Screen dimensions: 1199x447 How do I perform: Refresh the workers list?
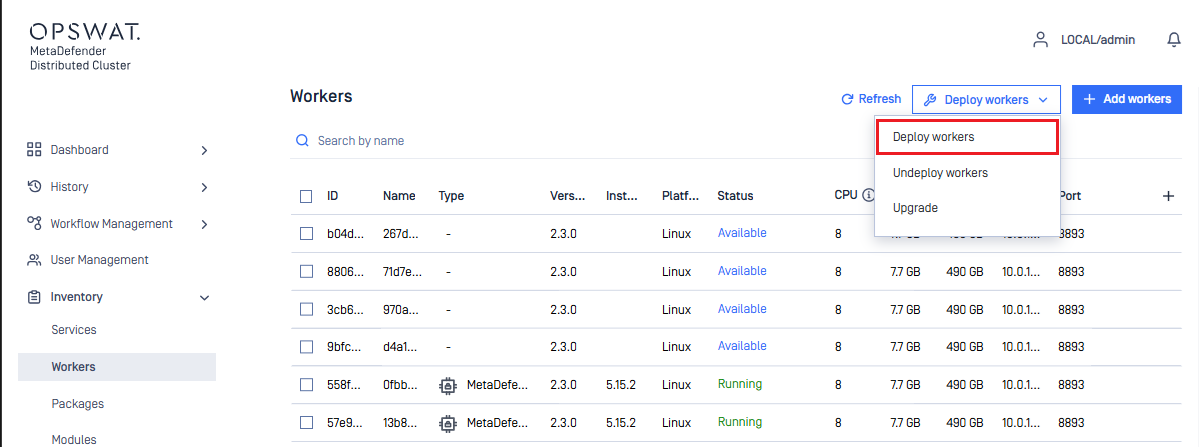coord(871,99)
